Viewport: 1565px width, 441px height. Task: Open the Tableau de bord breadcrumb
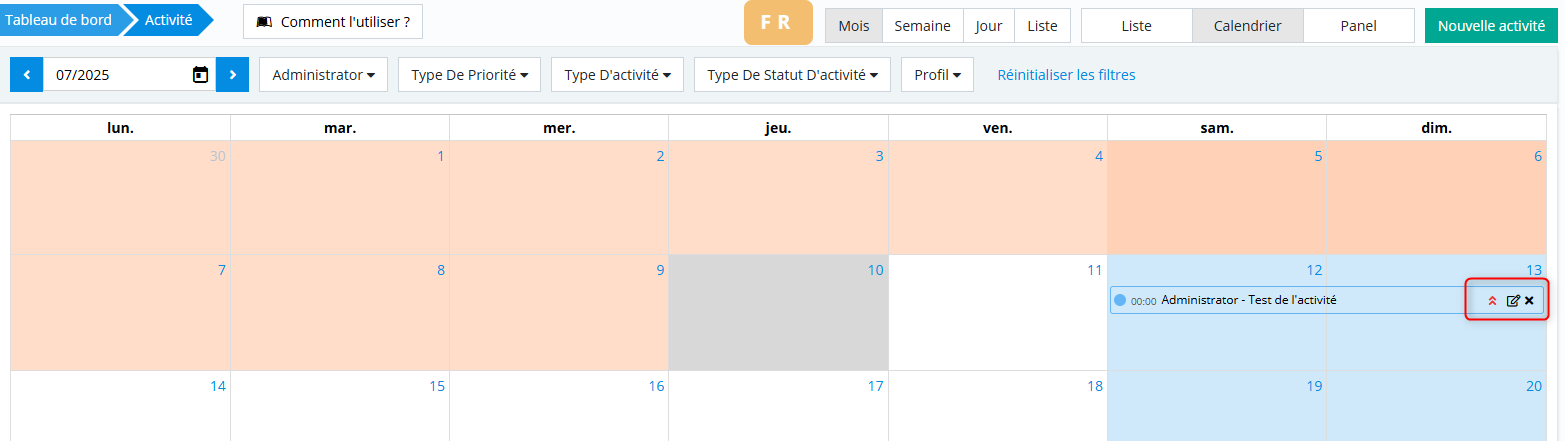[x=58, y=20]
